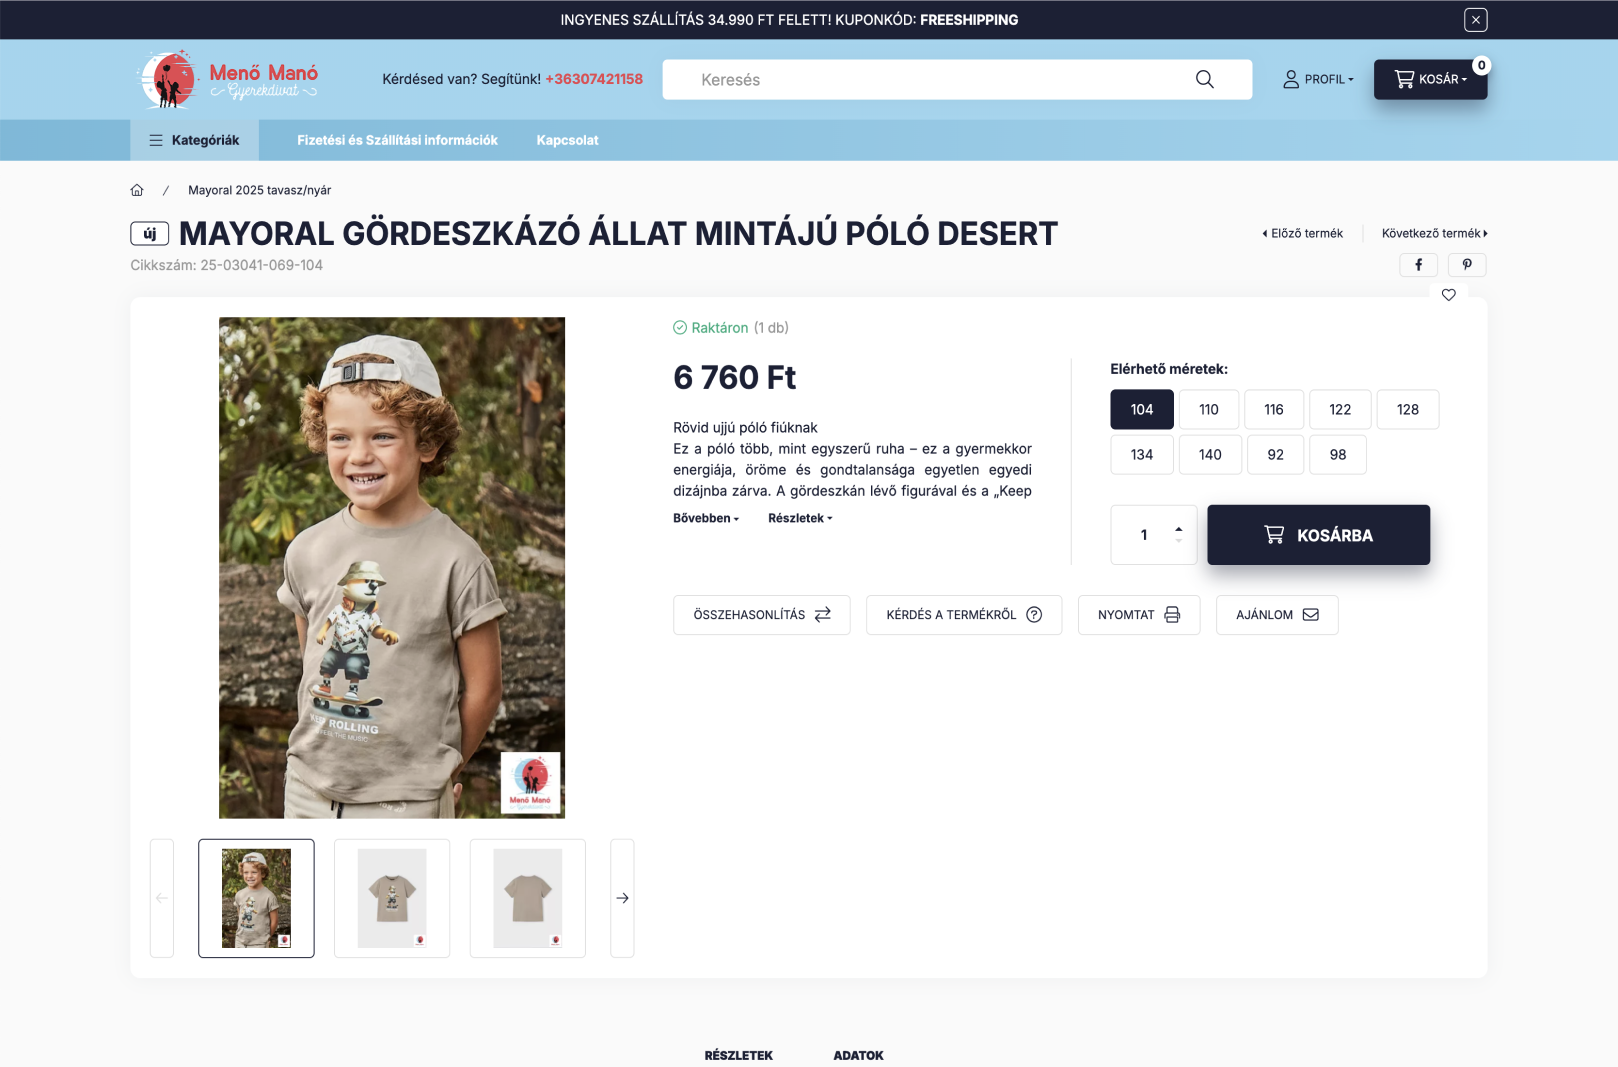The width and height of the screenshot is (1618, 1067).
Task: Click the Menő Manó logo
Action: click(x=229, y=79)
